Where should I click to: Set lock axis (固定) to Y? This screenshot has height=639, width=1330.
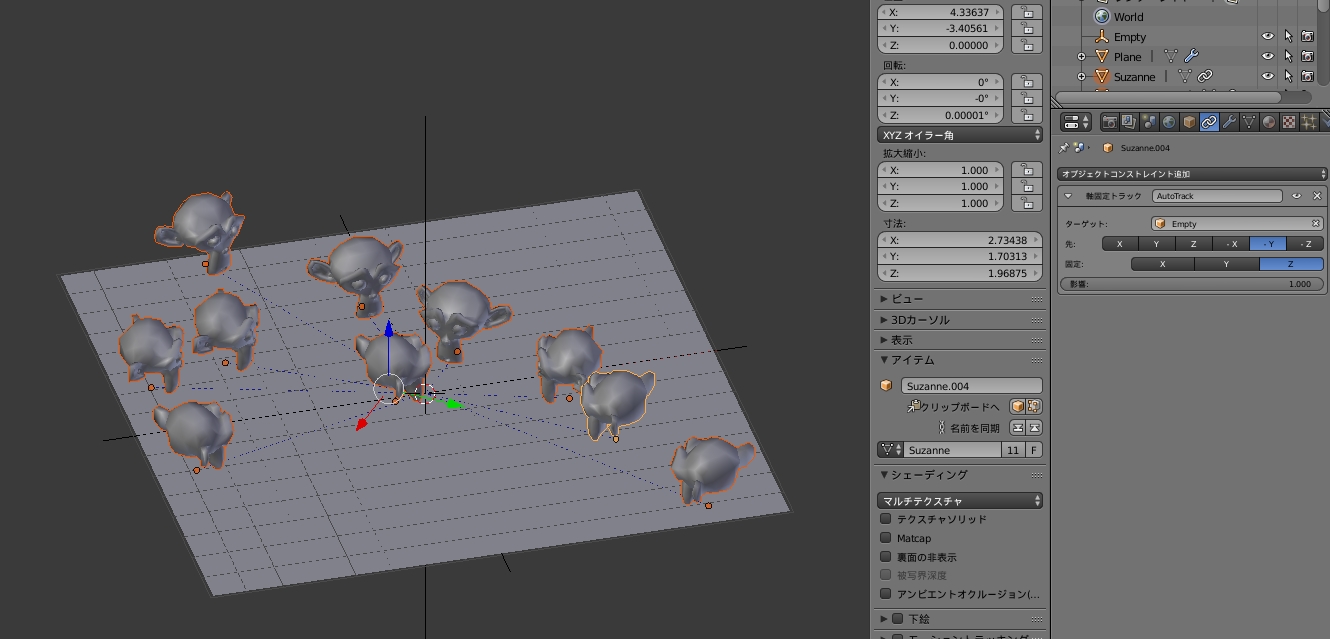1227,264
